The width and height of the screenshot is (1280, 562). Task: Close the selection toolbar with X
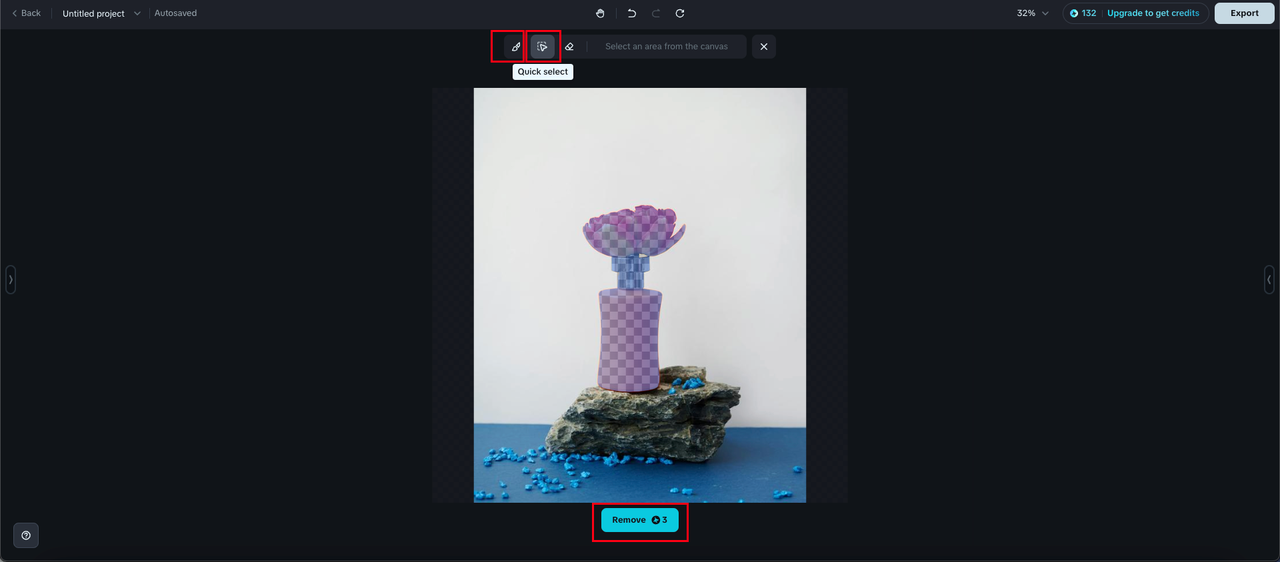pyautogui.click(x=764, y=47)
